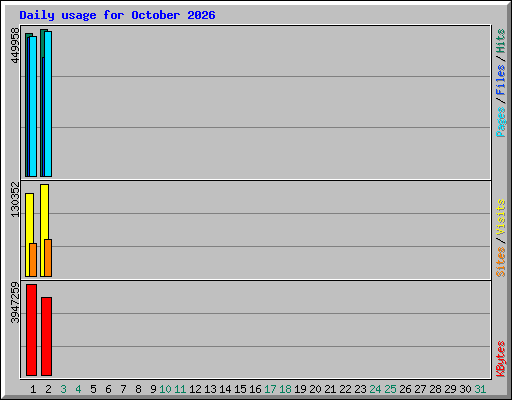Screen dimensions: 512x400
Task: Click the 130352 axis value
Action: coord(15,199)
